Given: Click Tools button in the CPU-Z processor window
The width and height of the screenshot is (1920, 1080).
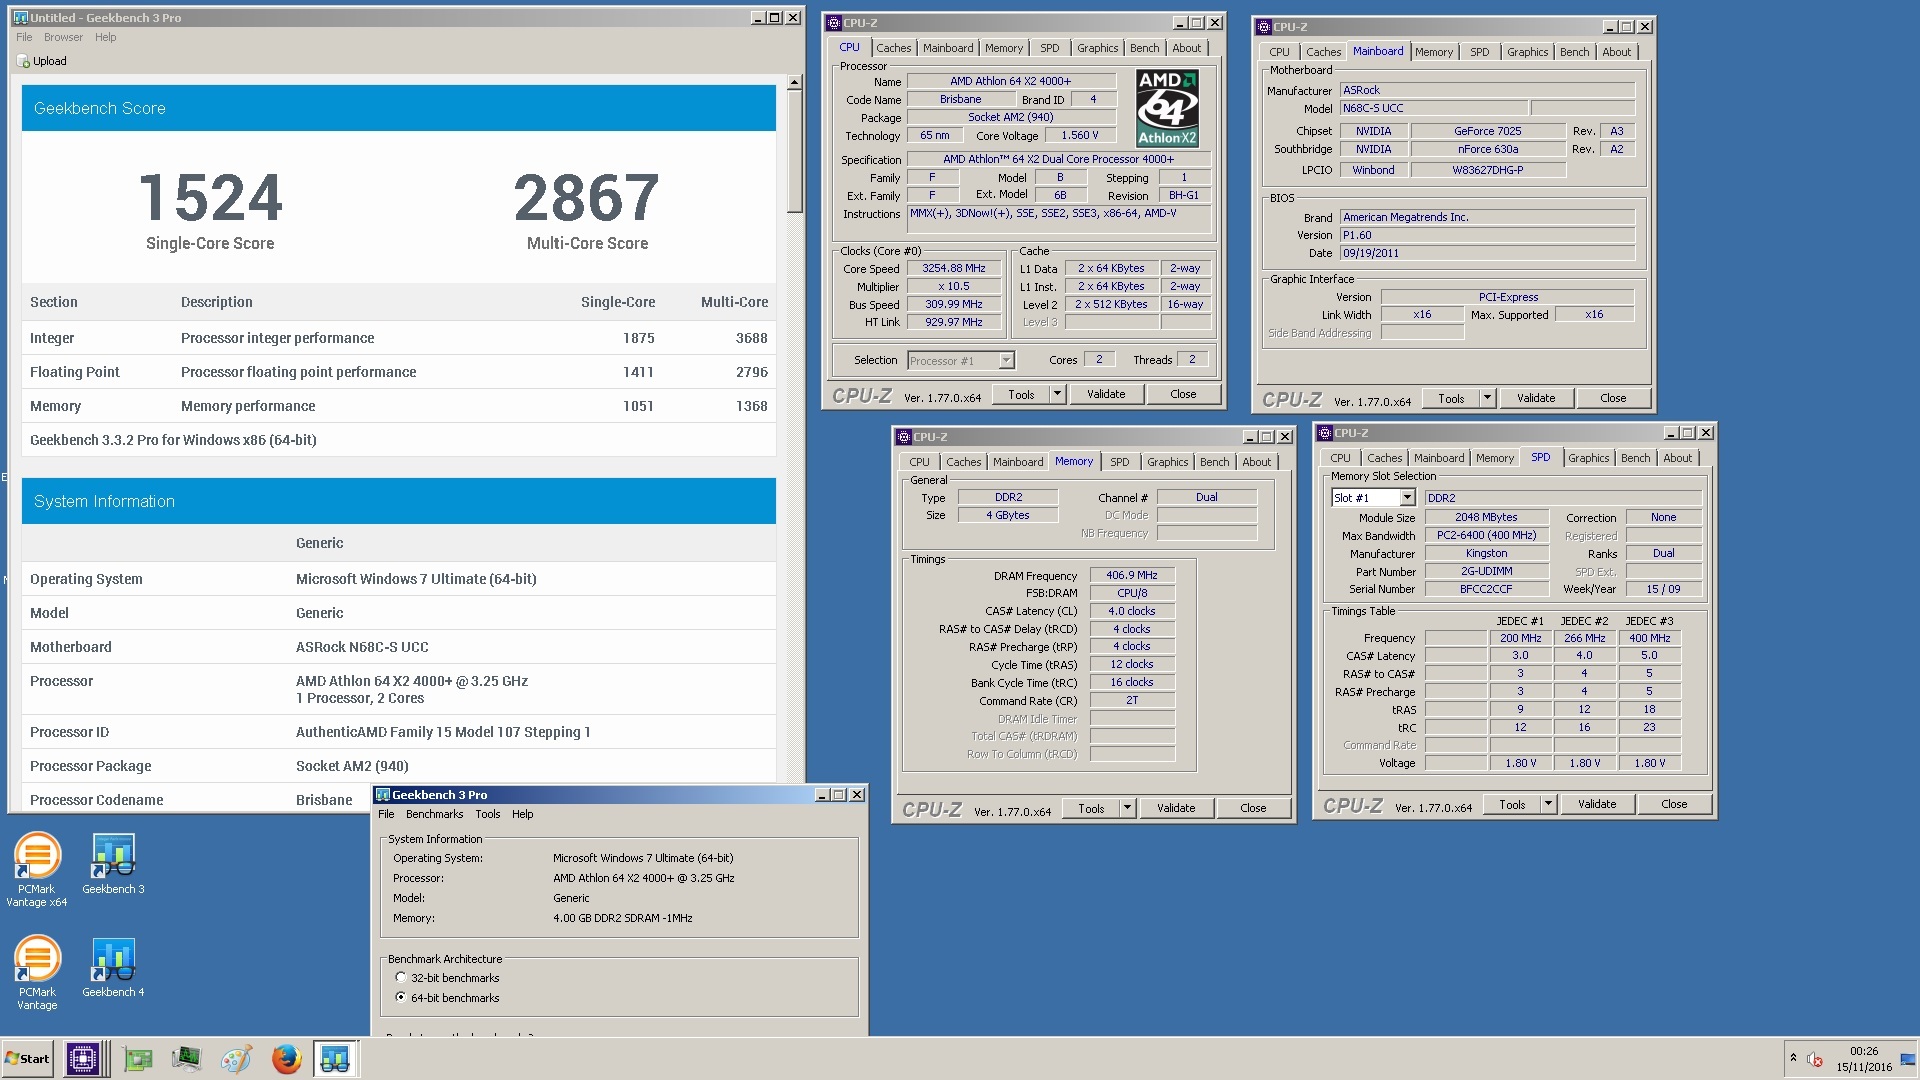Looking at the screenshot, I should 1021,394.
